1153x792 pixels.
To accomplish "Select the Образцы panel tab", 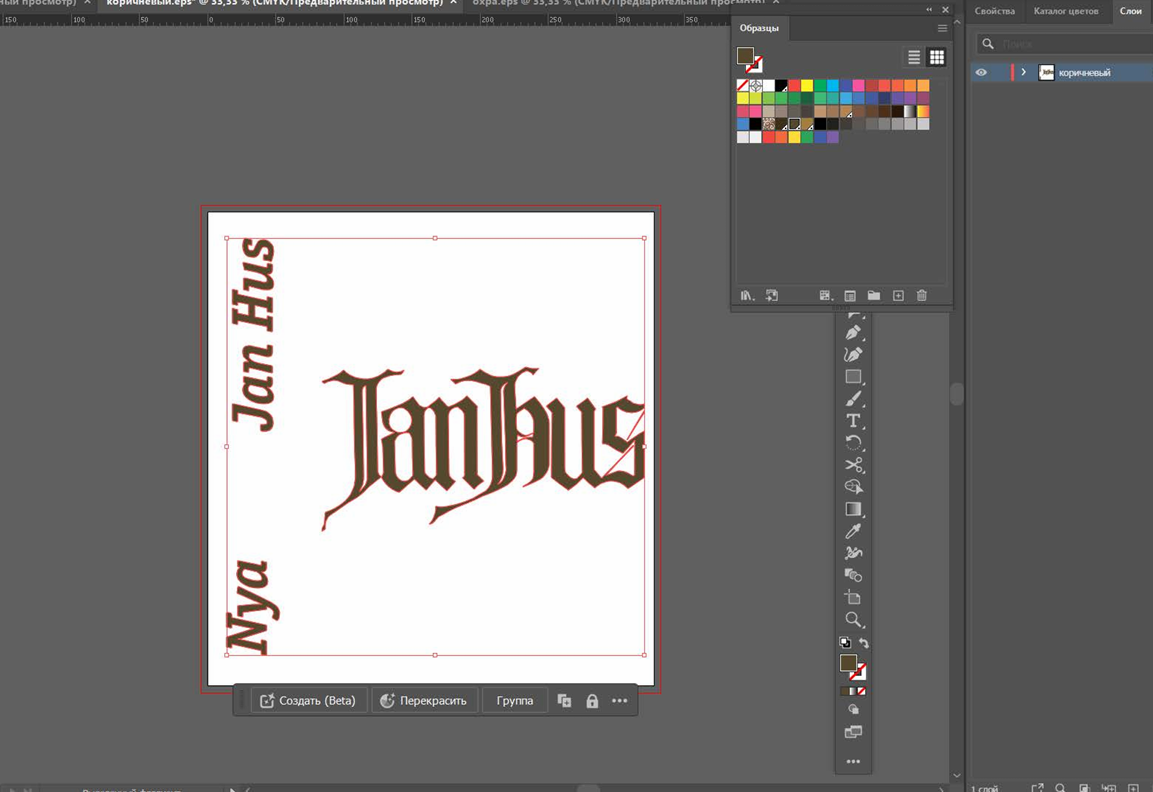I will (x=759, y=28).
